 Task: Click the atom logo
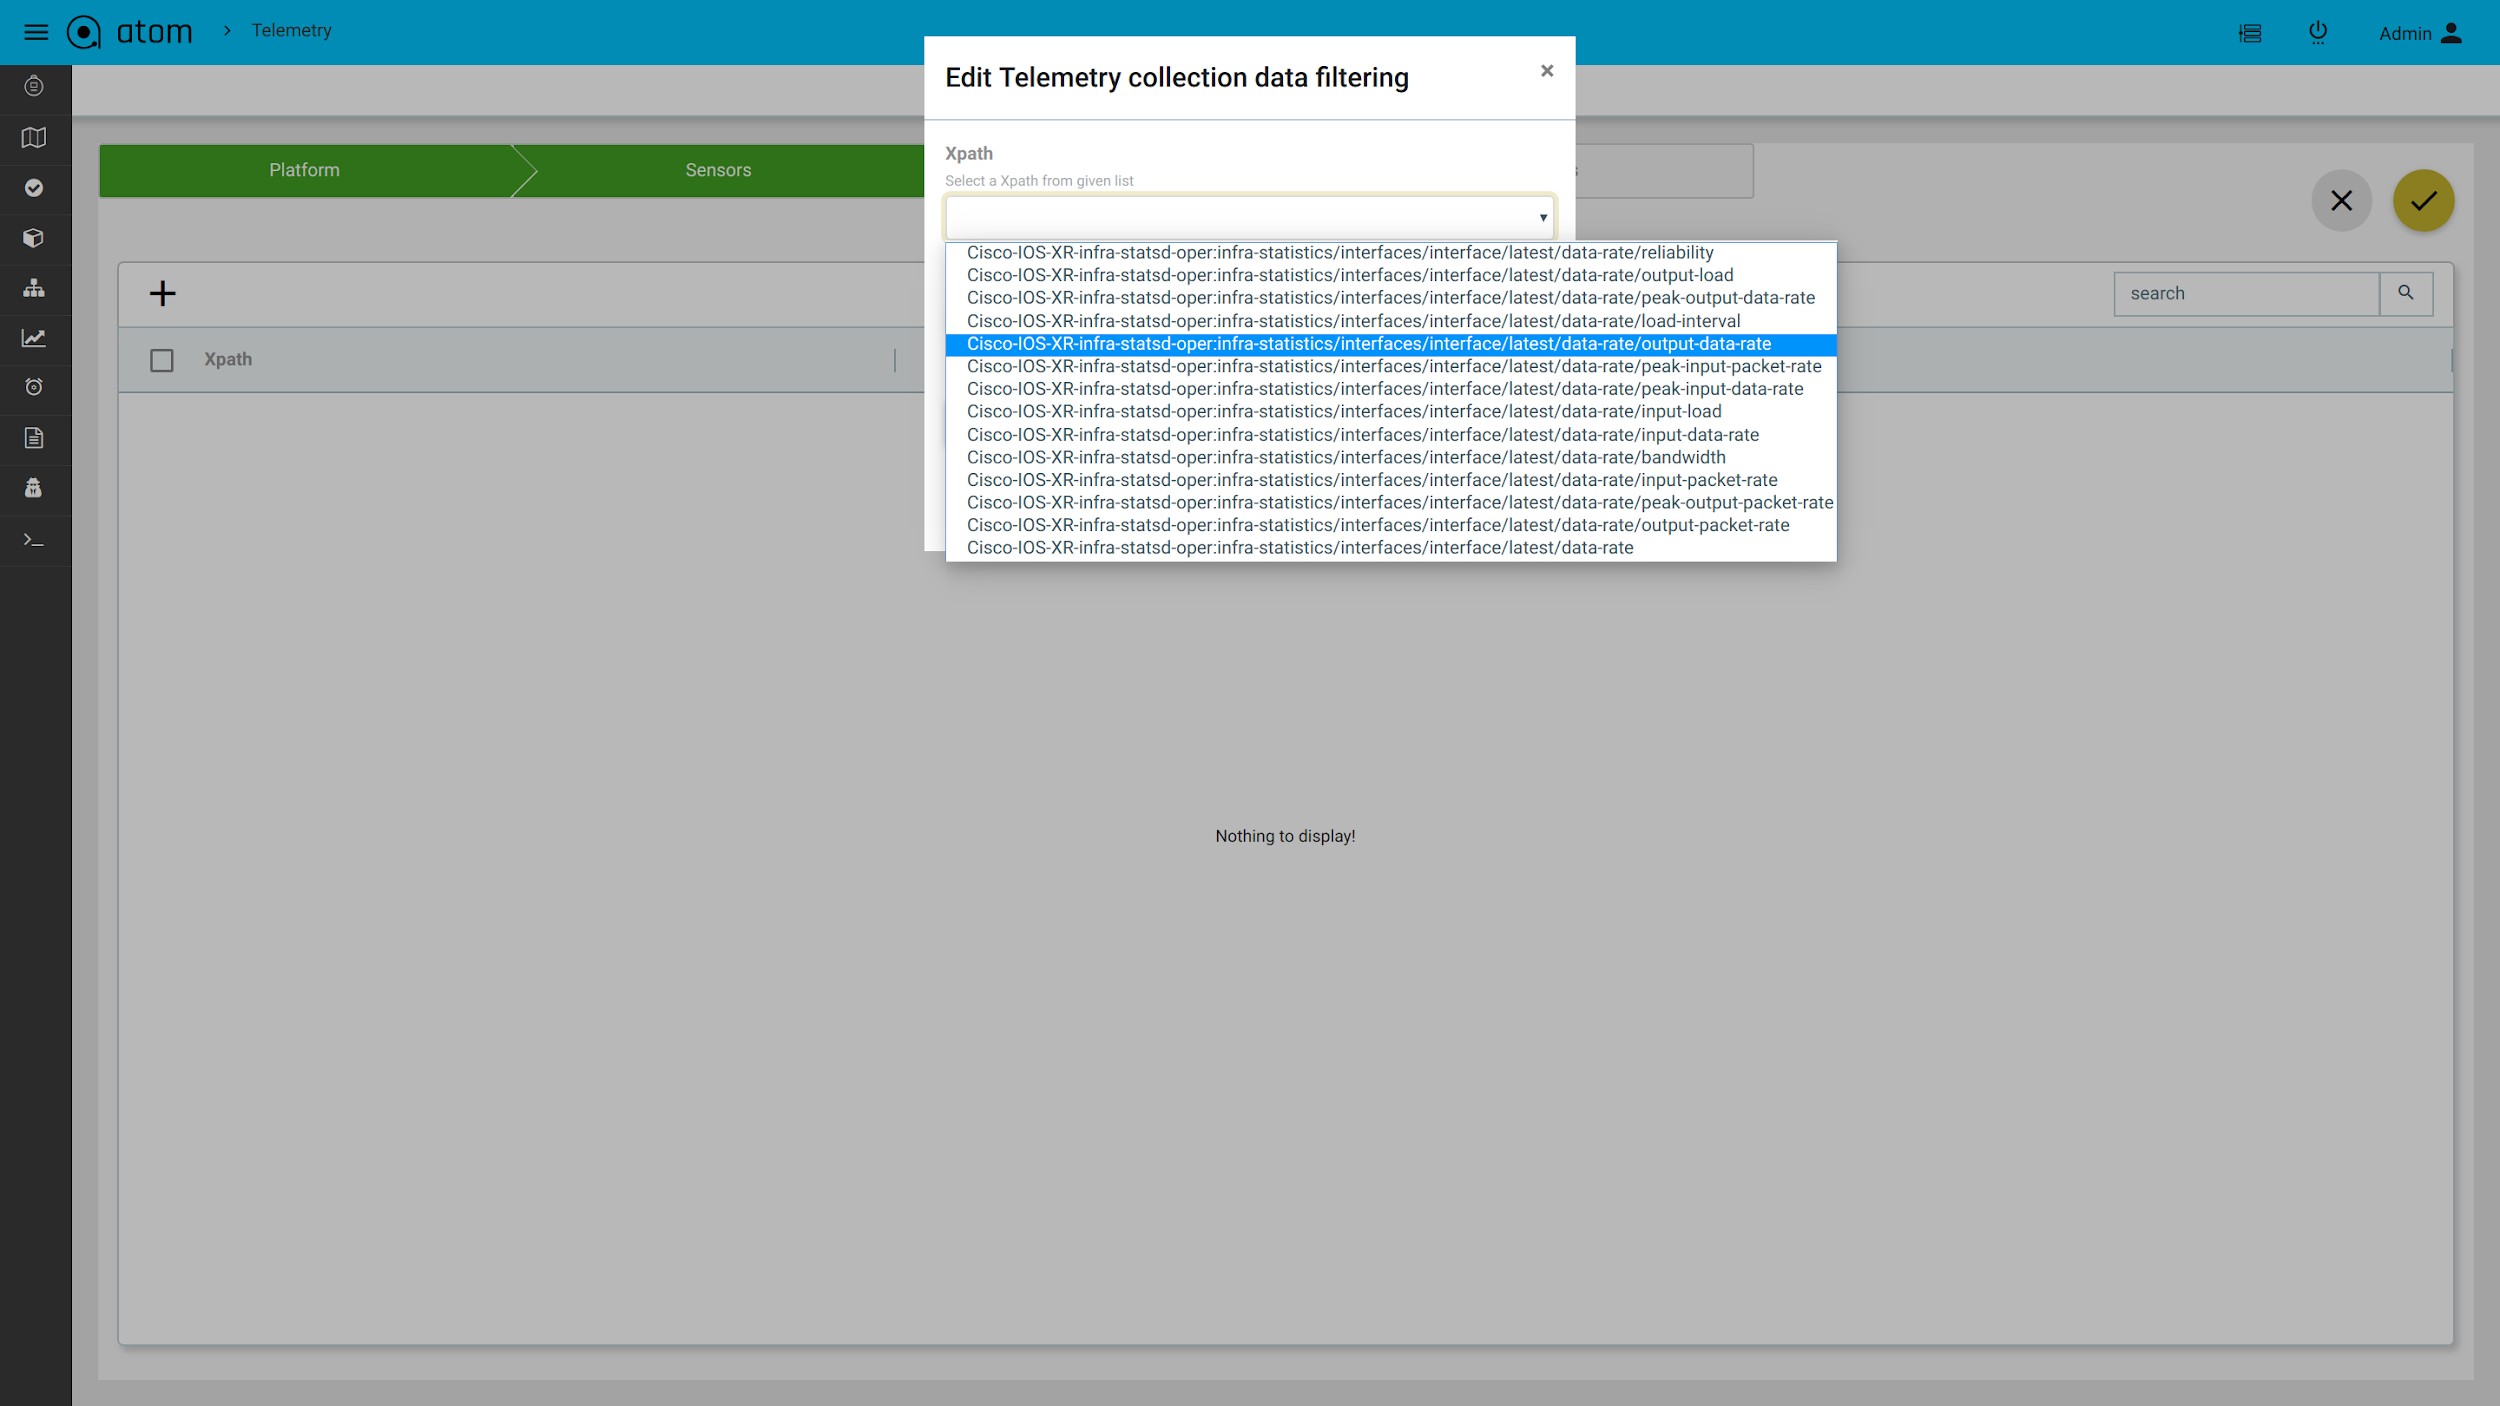[x=129, y=32]
